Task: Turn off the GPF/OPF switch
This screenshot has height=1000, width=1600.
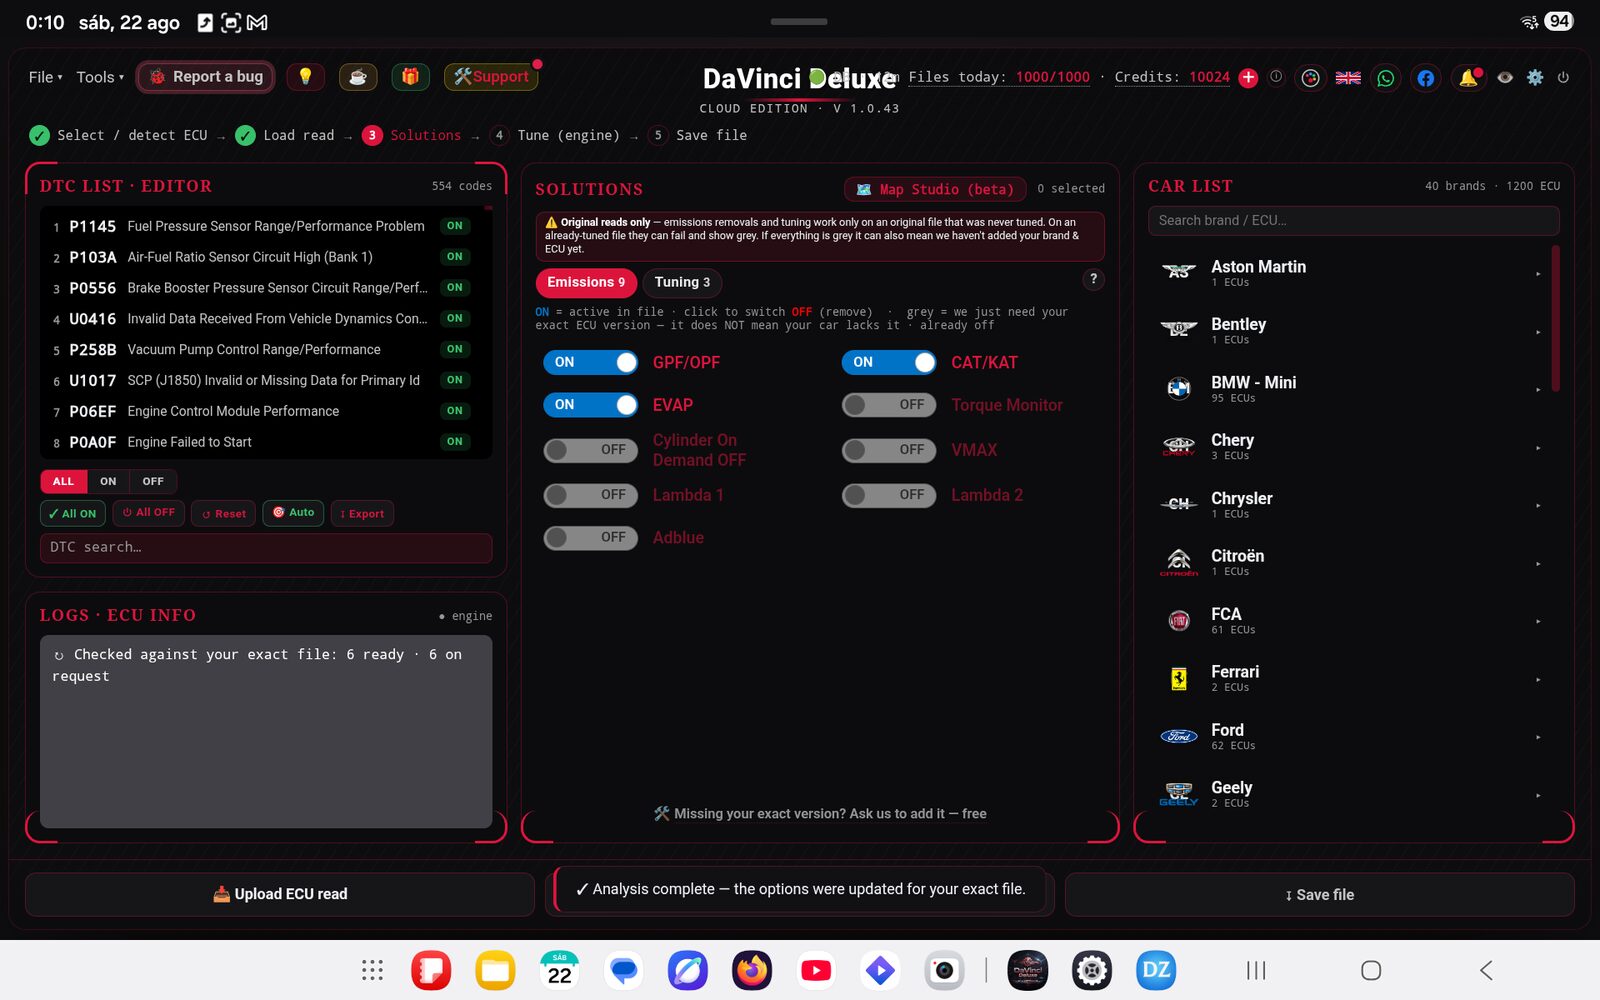Action: [x=590, y=362]
